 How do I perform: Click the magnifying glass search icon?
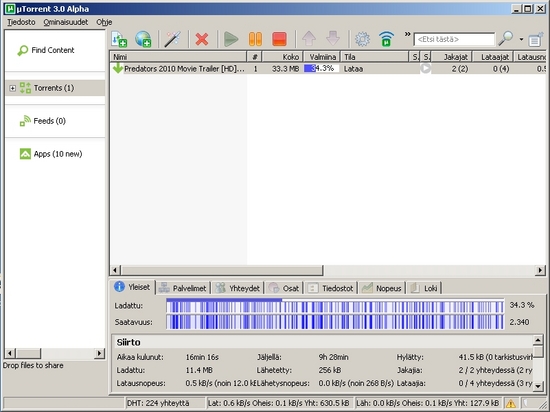pyautogui.click(x=505, y=39)
